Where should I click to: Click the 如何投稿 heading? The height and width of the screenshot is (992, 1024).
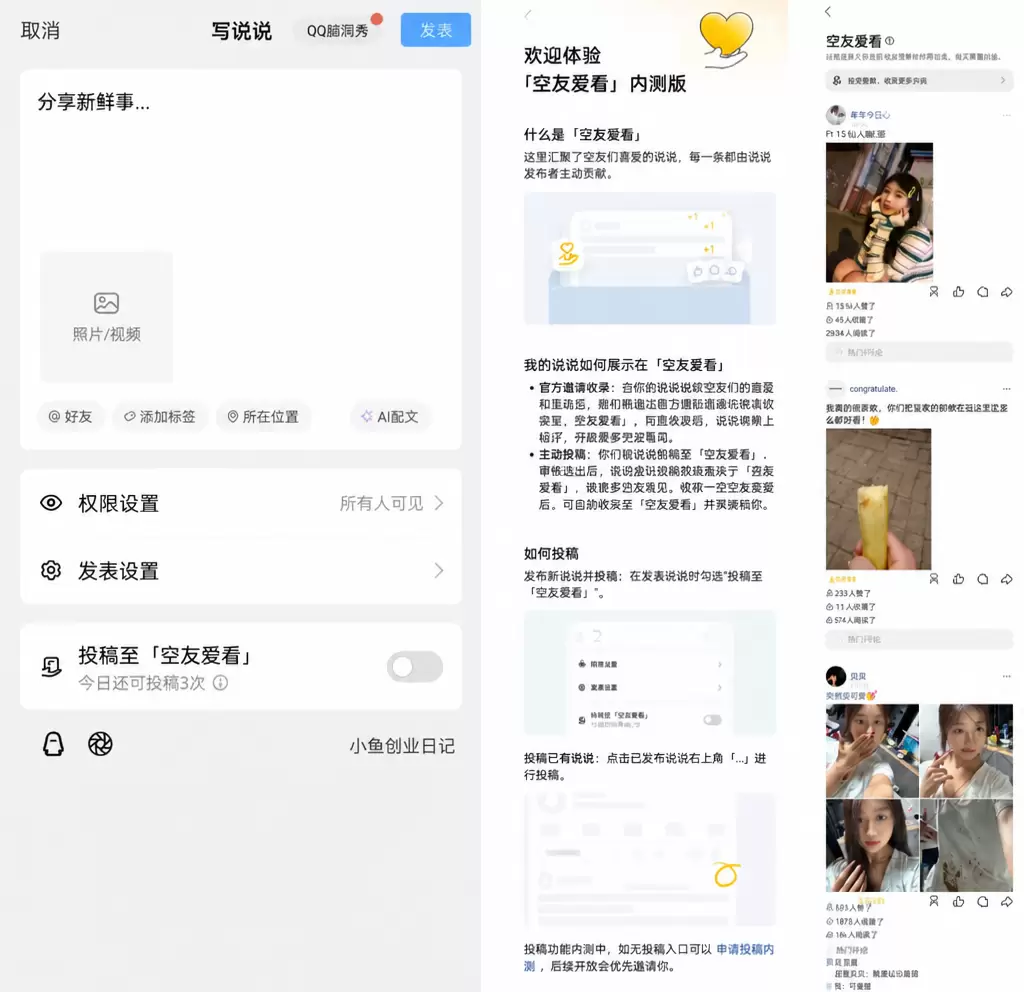point(551,554)
